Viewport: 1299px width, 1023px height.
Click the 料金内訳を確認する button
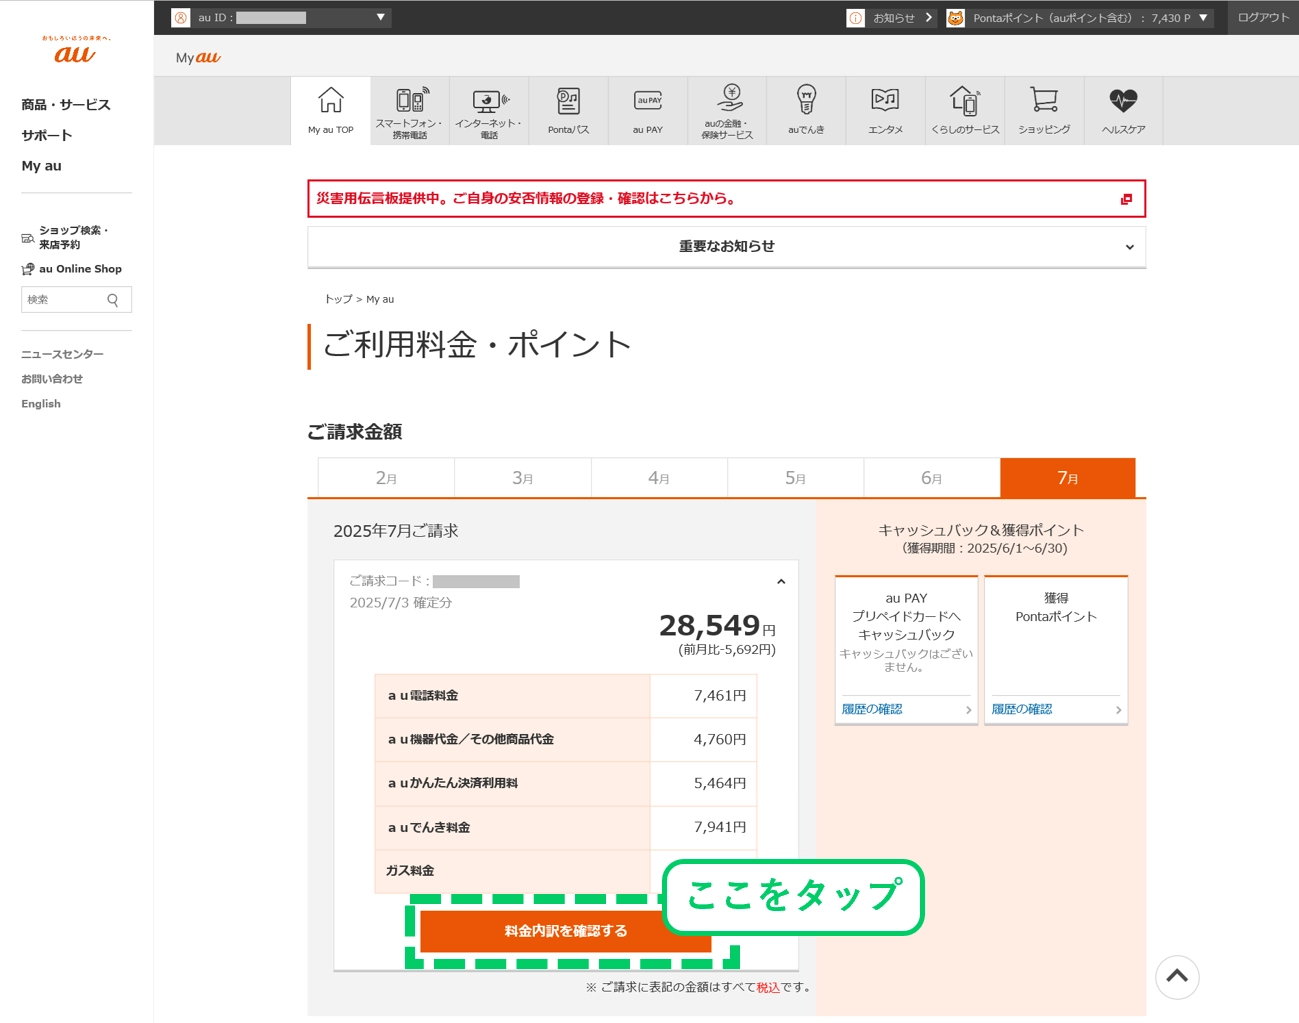pos(566,931)
